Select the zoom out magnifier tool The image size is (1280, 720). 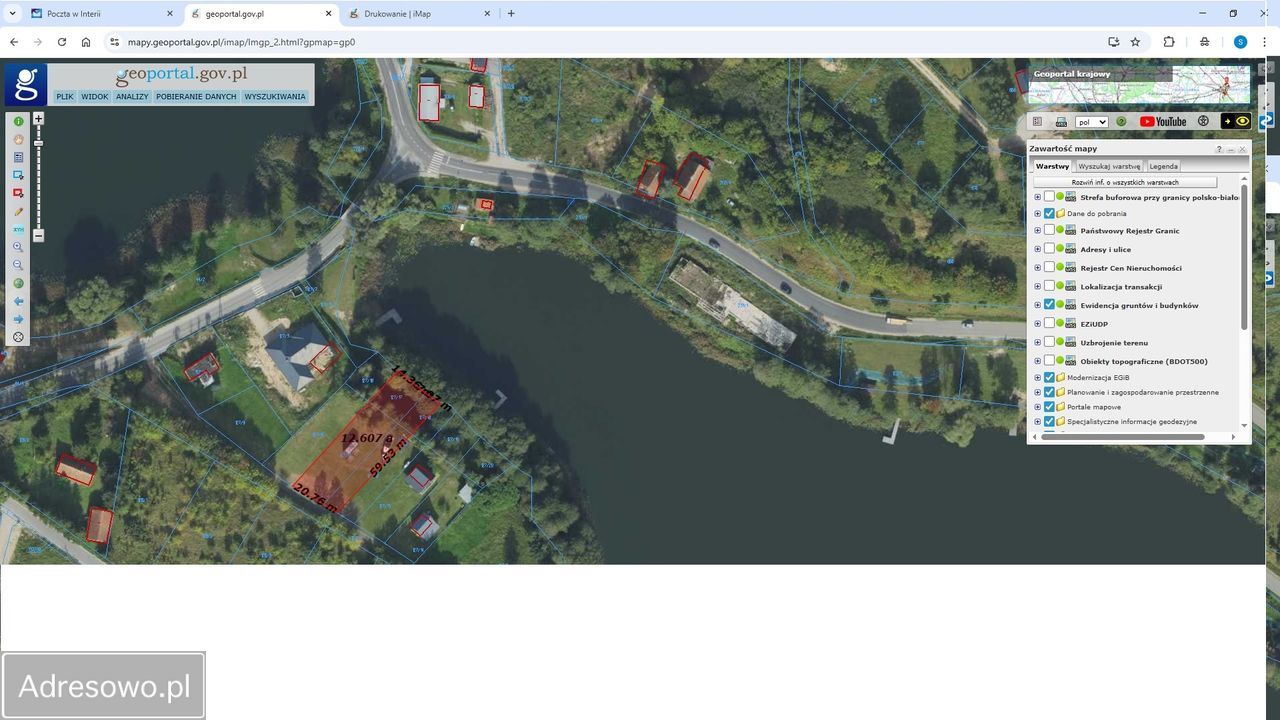[18, 265]
